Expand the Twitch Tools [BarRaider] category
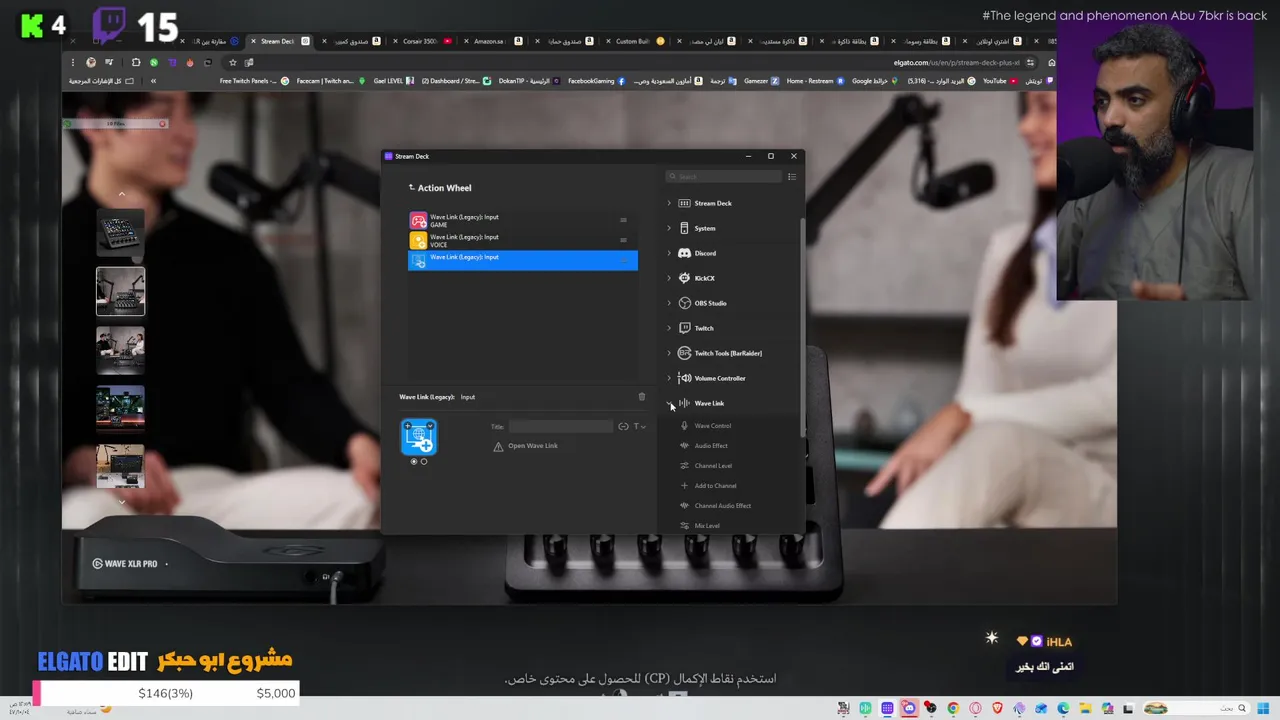The height and width of the screenshot is (720, 1280). click(669, 353)
